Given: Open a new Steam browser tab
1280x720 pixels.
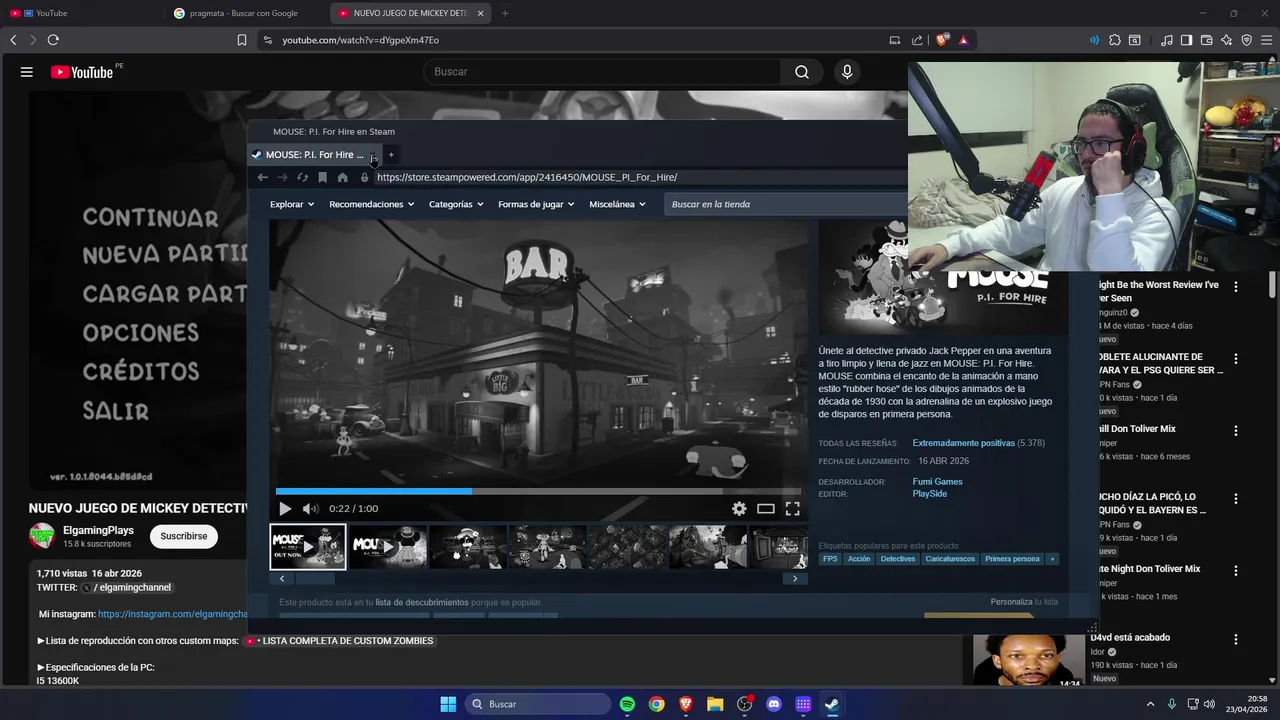Looking at the screenshot, I should 391,155.
